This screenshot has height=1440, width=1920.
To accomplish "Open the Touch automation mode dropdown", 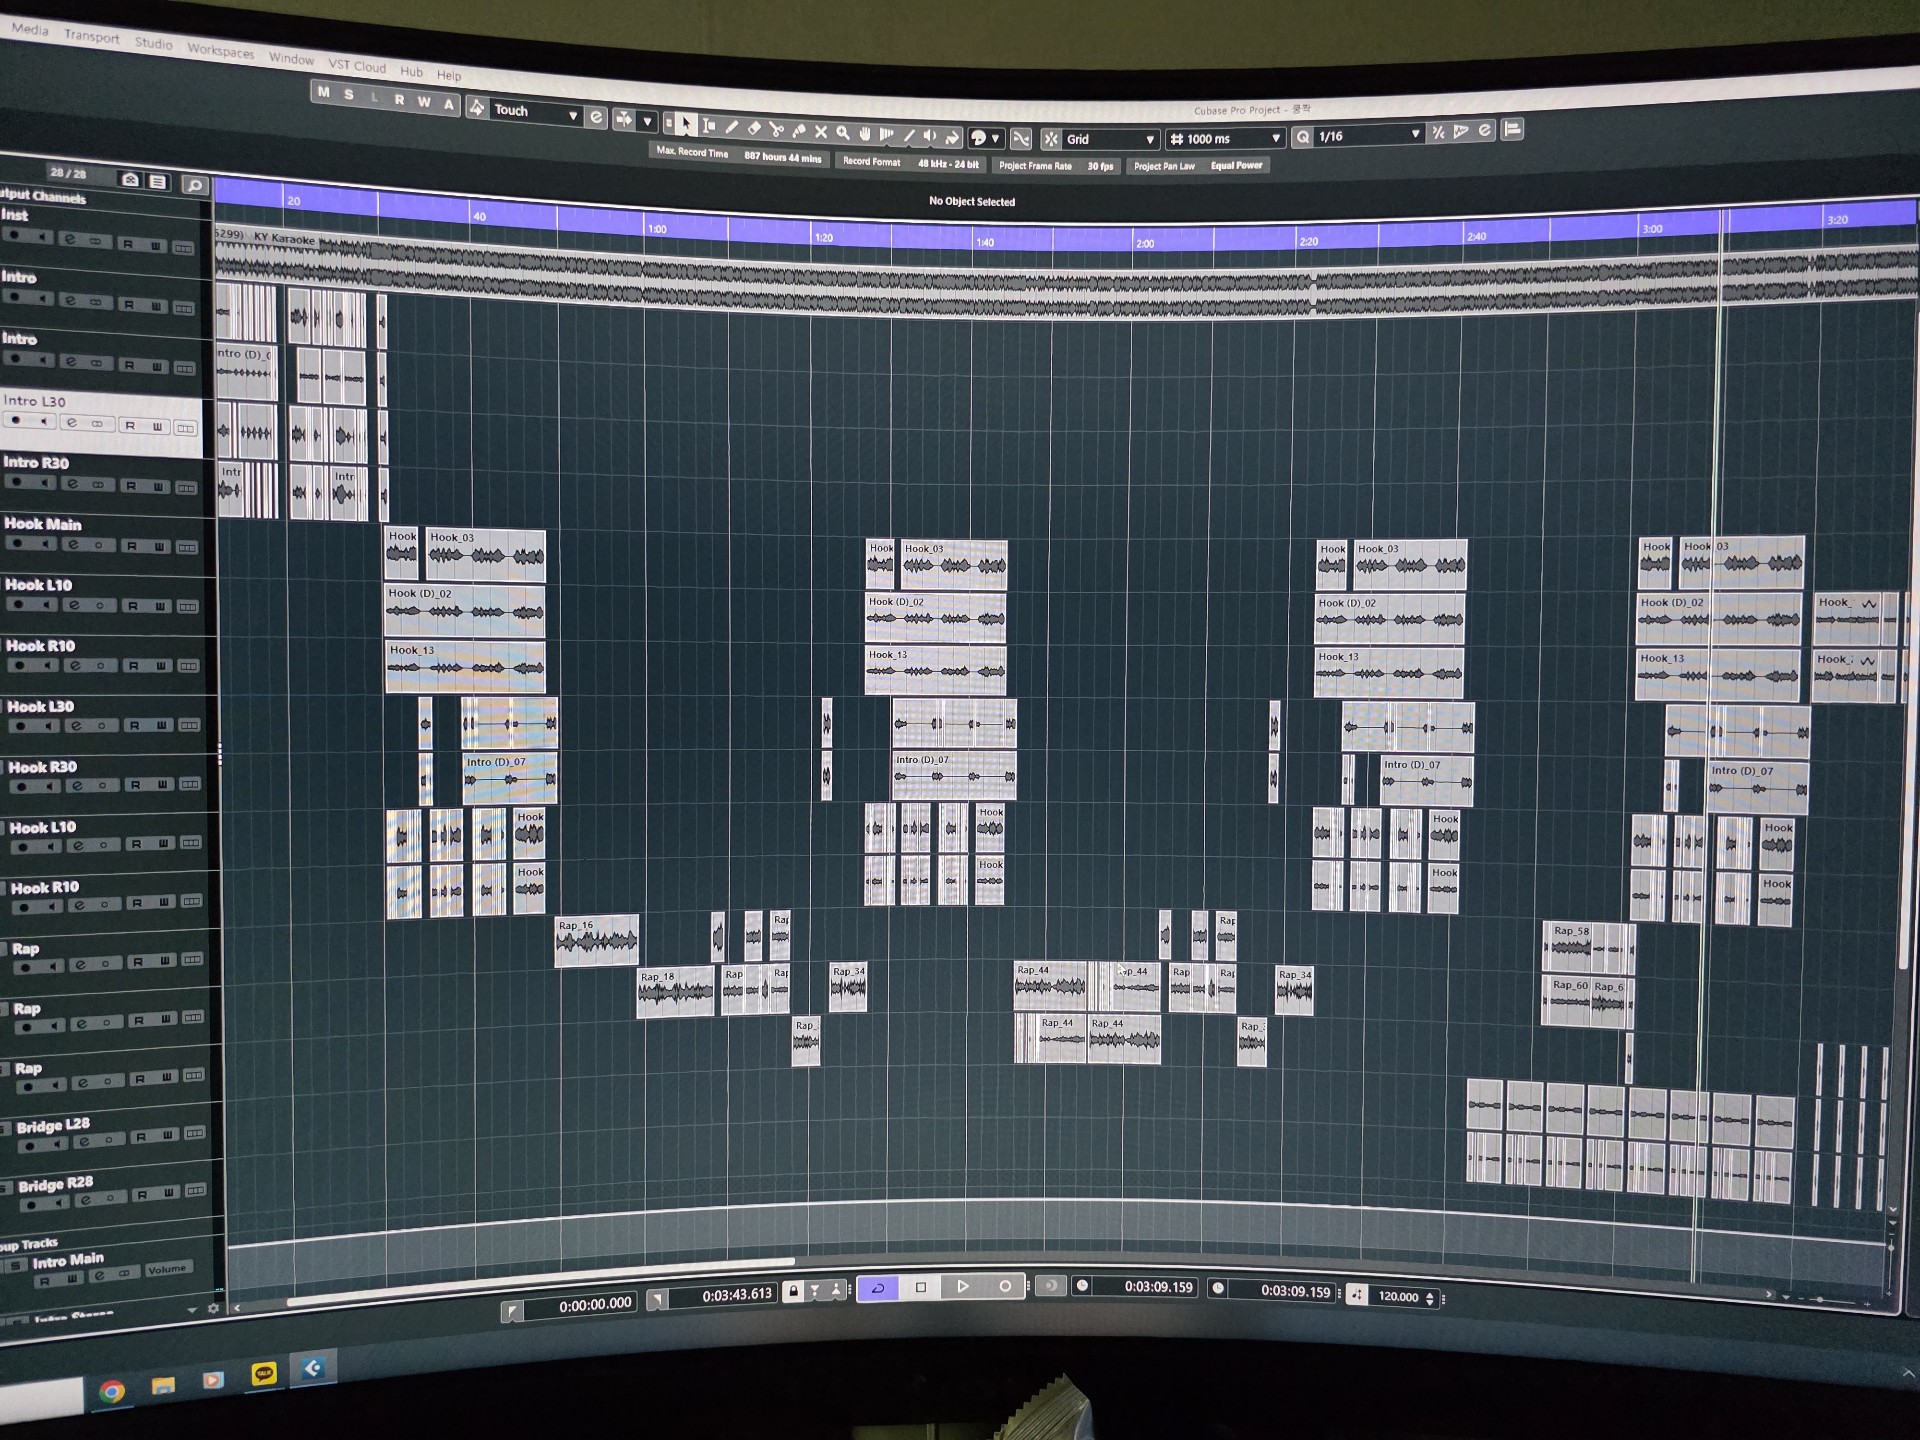I will click(x=573, y=115).
